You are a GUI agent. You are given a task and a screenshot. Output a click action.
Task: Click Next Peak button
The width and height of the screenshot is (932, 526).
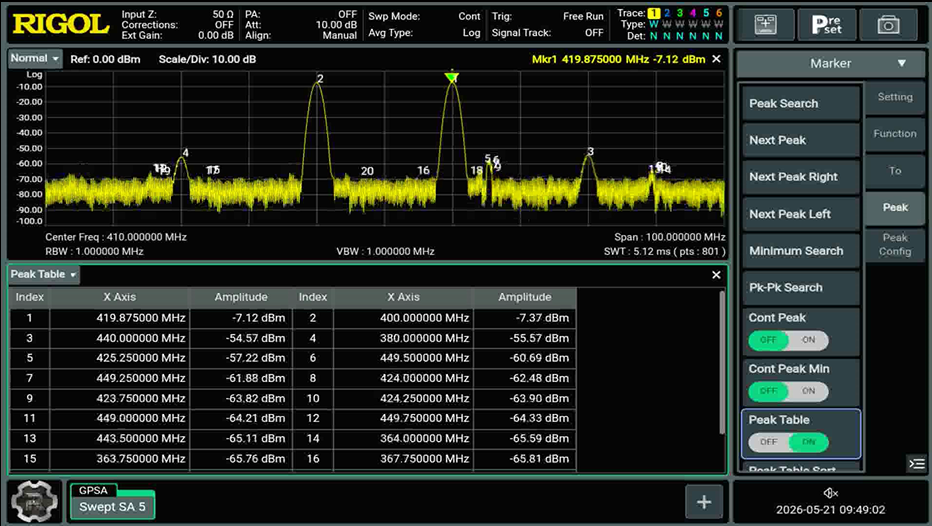coord(801,140)
